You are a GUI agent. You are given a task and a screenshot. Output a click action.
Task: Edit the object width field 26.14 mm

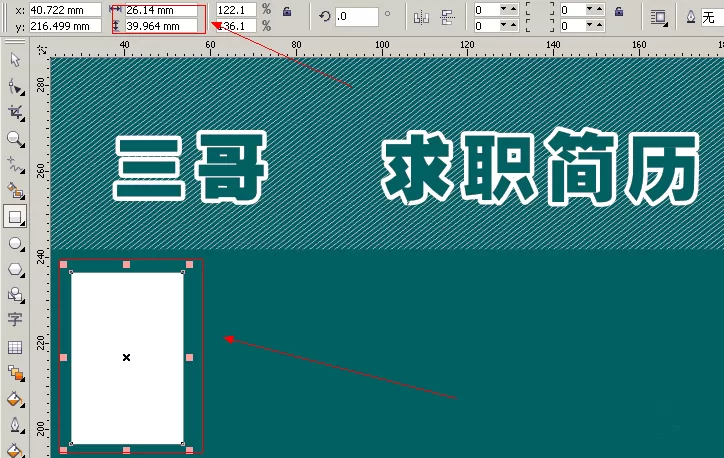pyautogui.click(x=161, y=10)
